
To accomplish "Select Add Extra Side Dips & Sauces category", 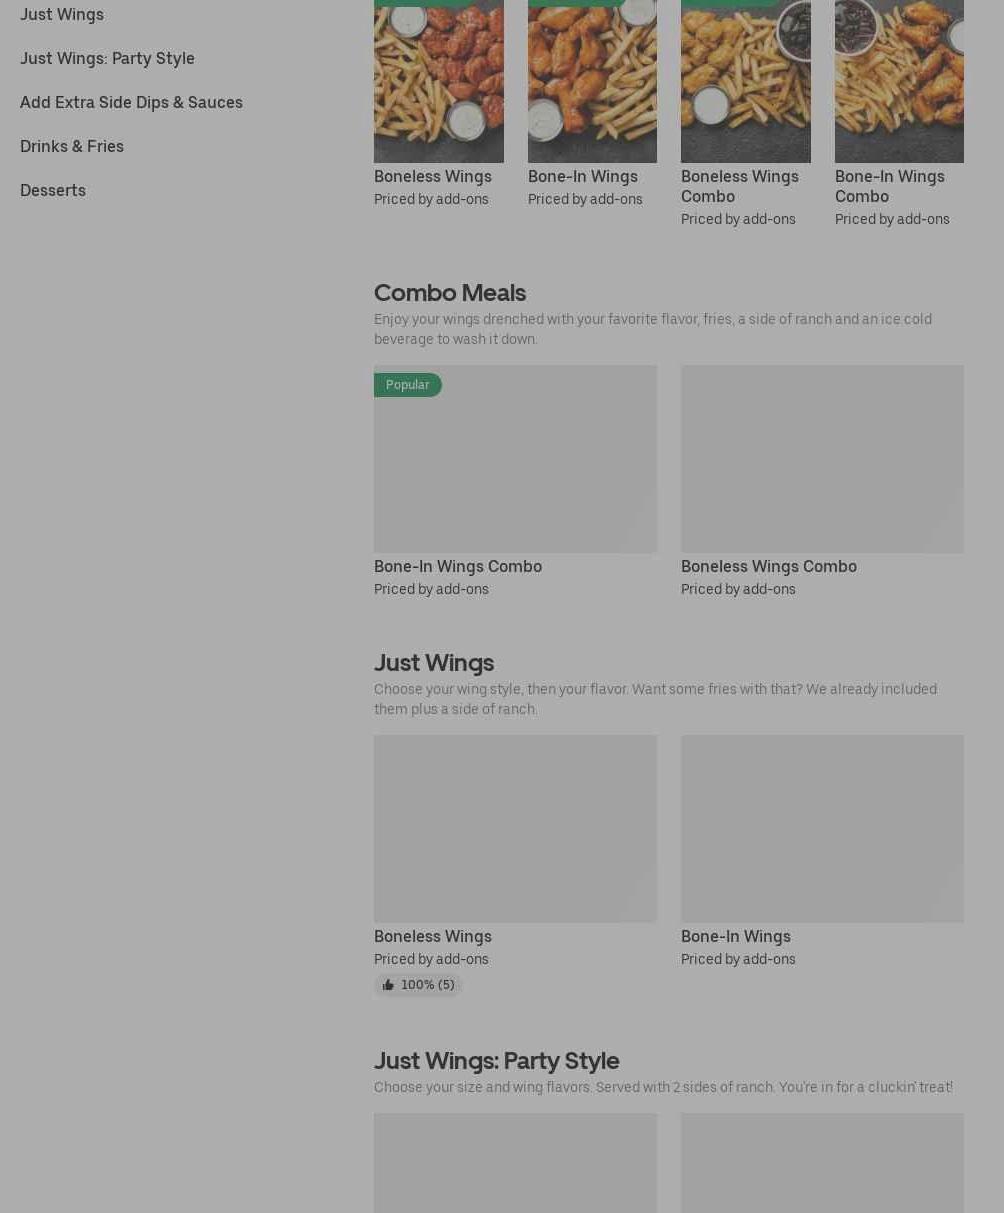I will click(x=131, y=102).
